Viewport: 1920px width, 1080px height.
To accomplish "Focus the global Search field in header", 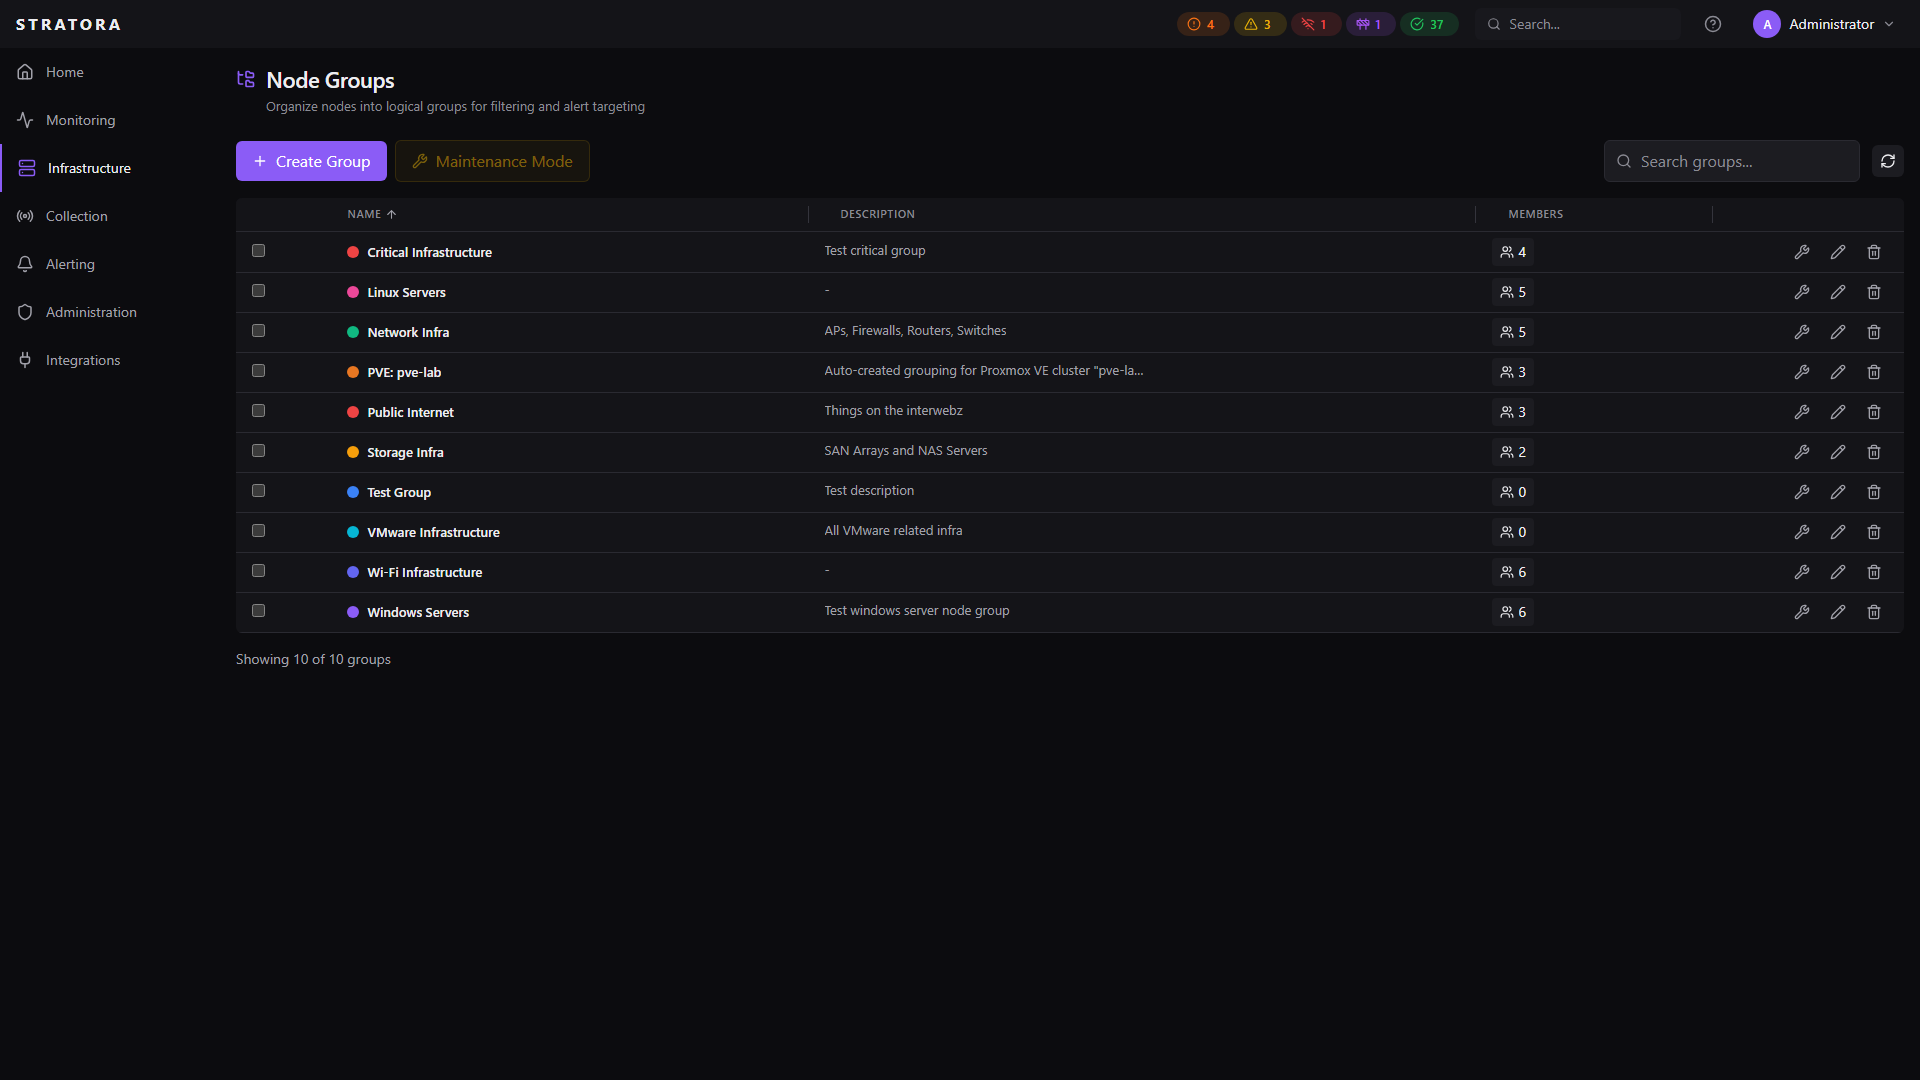I will click(1578, 24).
